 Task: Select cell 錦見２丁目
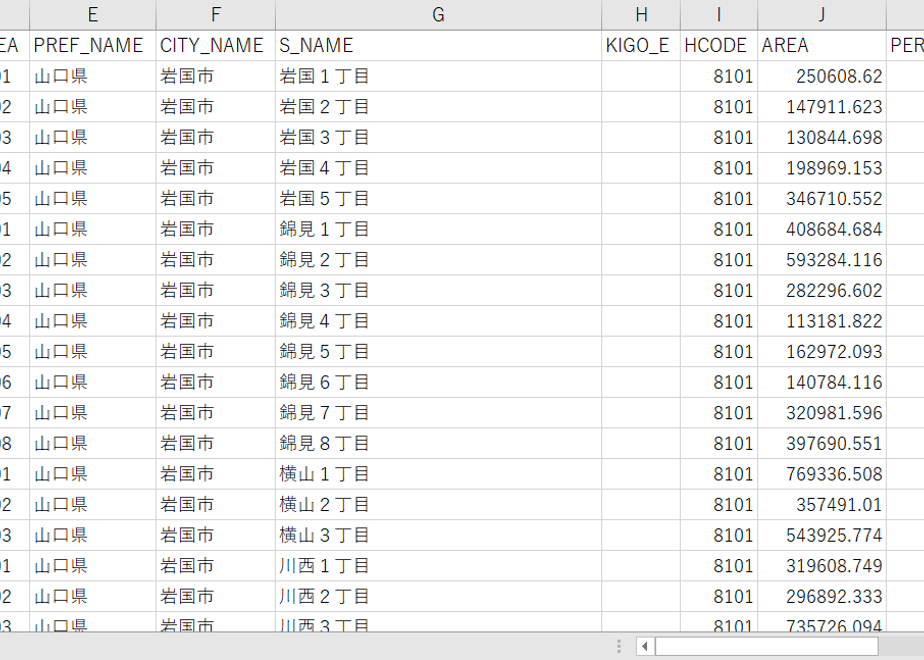point(438,260)
